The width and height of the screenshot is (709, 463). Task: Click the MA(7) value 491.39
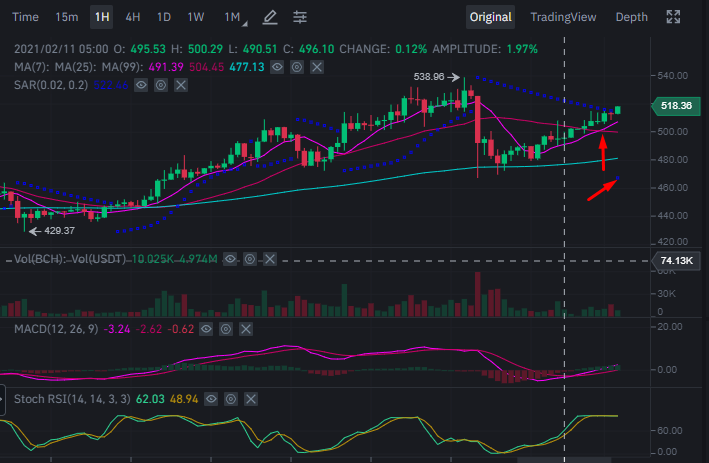pos(166,67)
